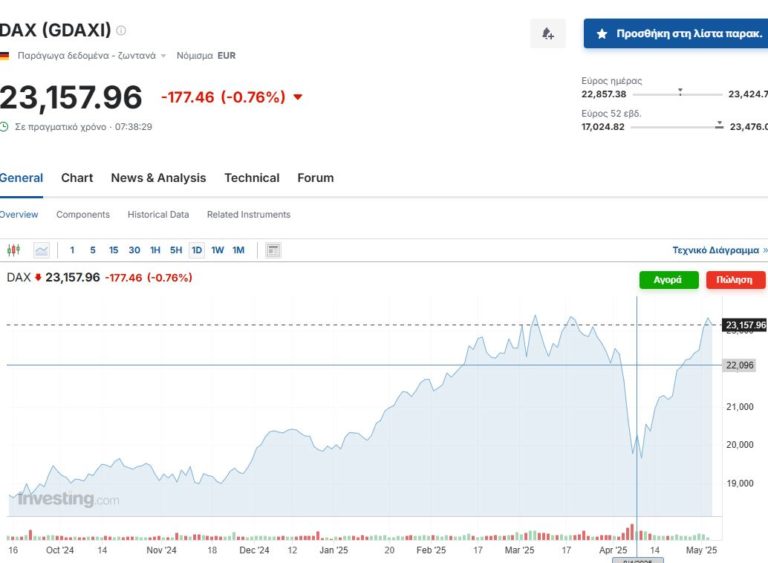Open the Historical Data sub-tab
The width and height of the screenshot is (768, 563).
[x=158, y=214]
